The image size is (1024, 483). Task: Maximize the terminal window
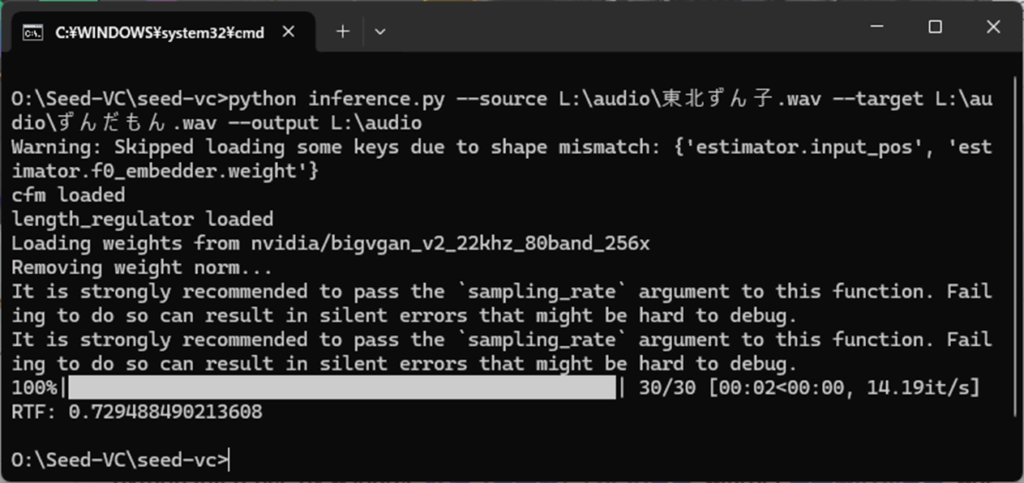point(935,27)
